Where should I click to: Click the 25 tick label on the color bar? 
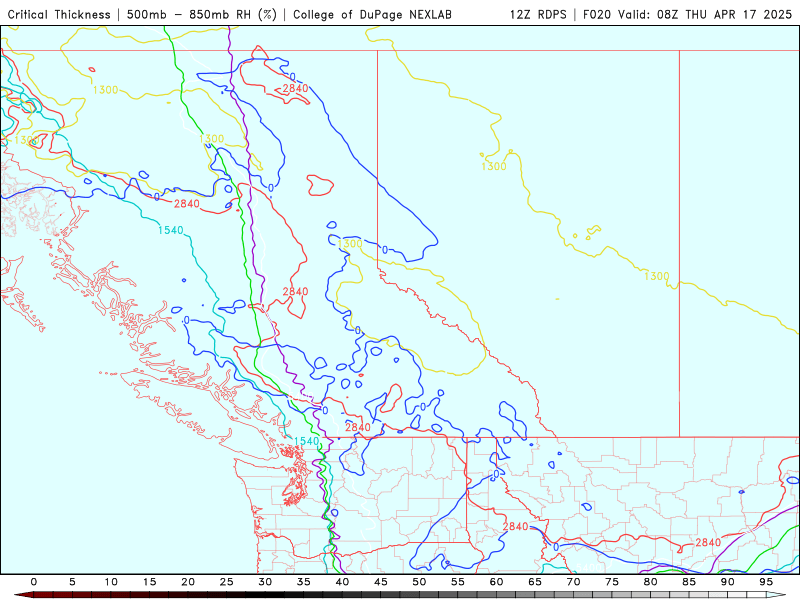pos(227,582)
